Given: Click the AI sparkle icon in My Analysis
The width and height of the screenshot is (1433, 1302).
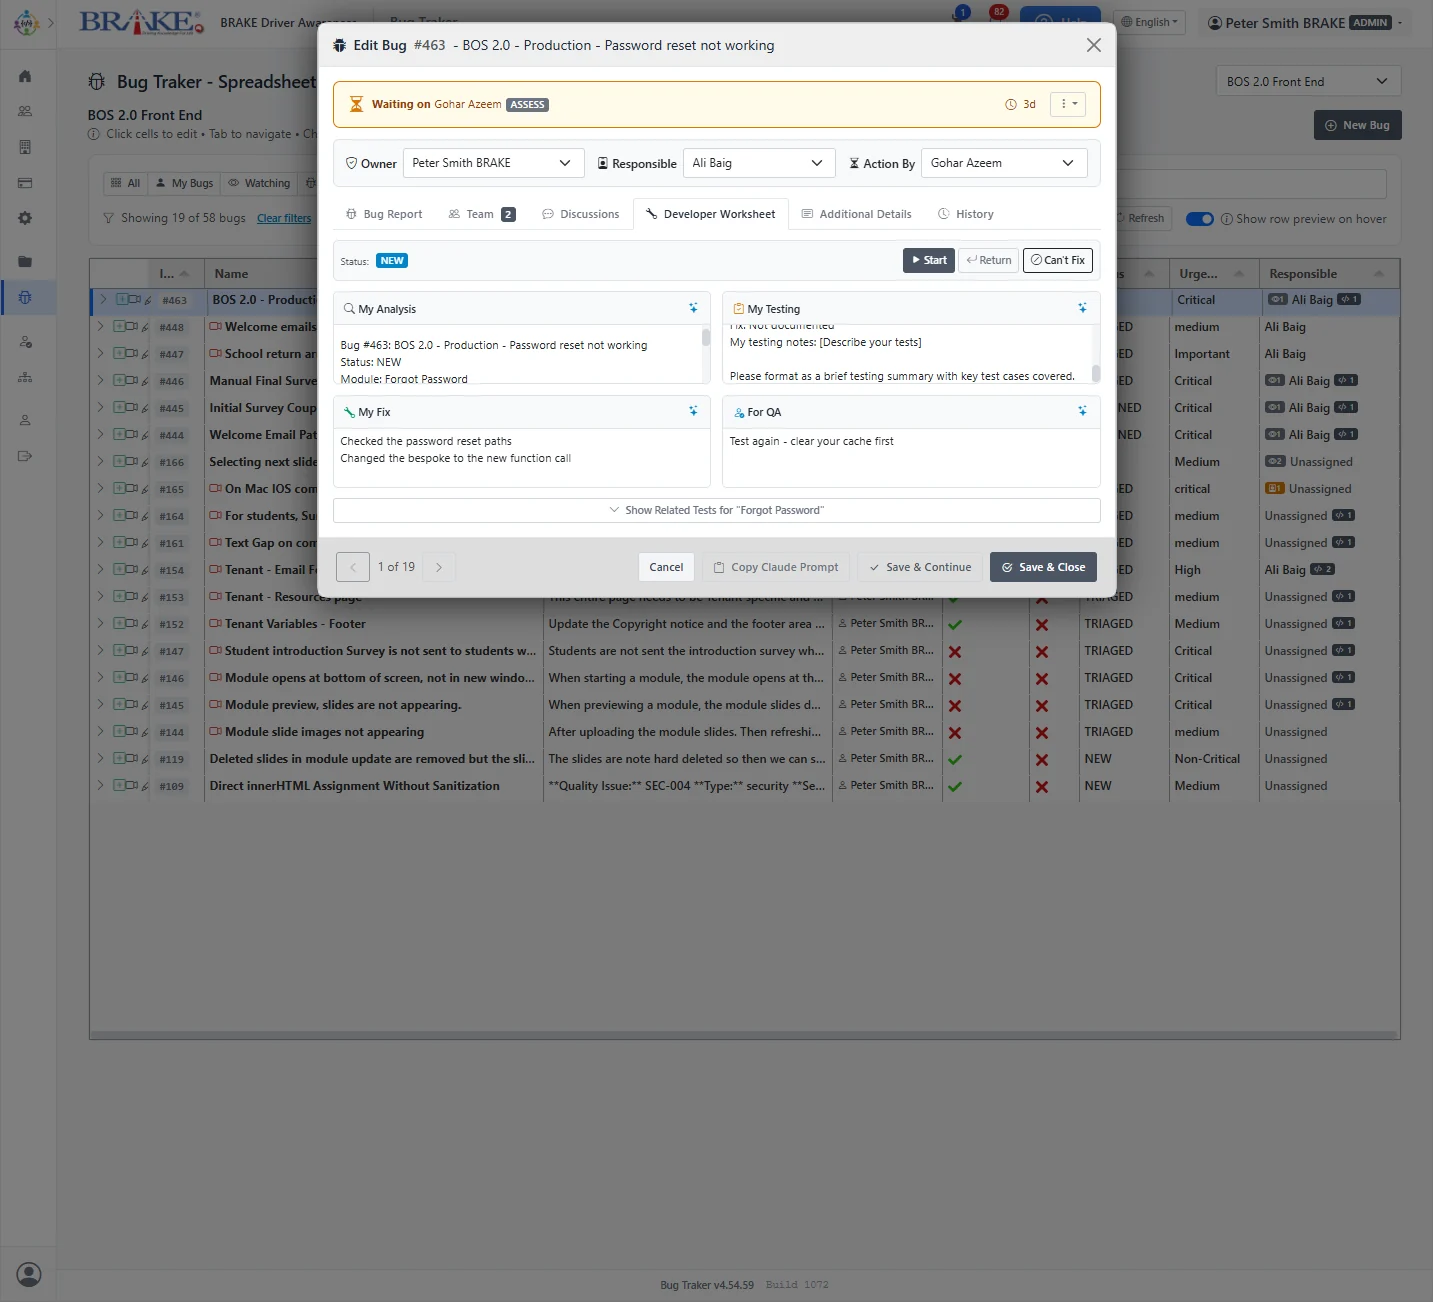Looking at the screenshot, I should coord(693,308).
